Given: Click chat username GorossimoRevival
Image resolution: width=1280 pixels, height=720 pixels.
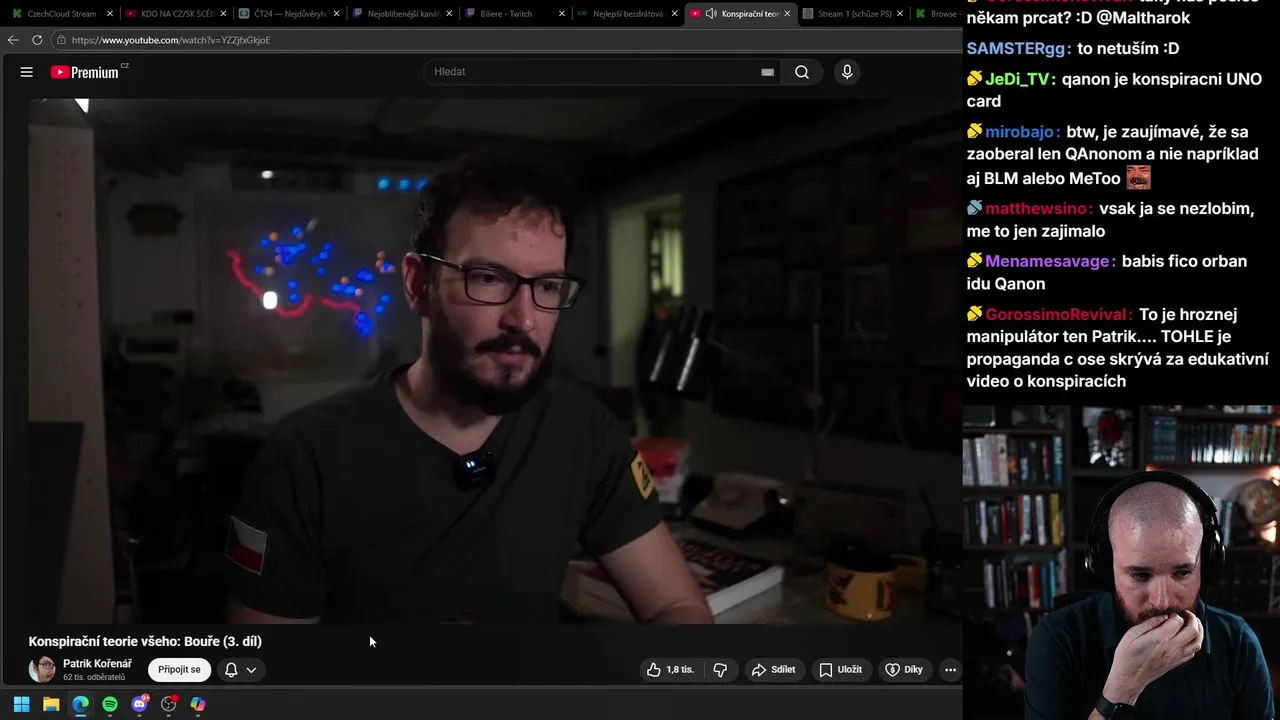Looking at the screenshot, I should 1058,314.
